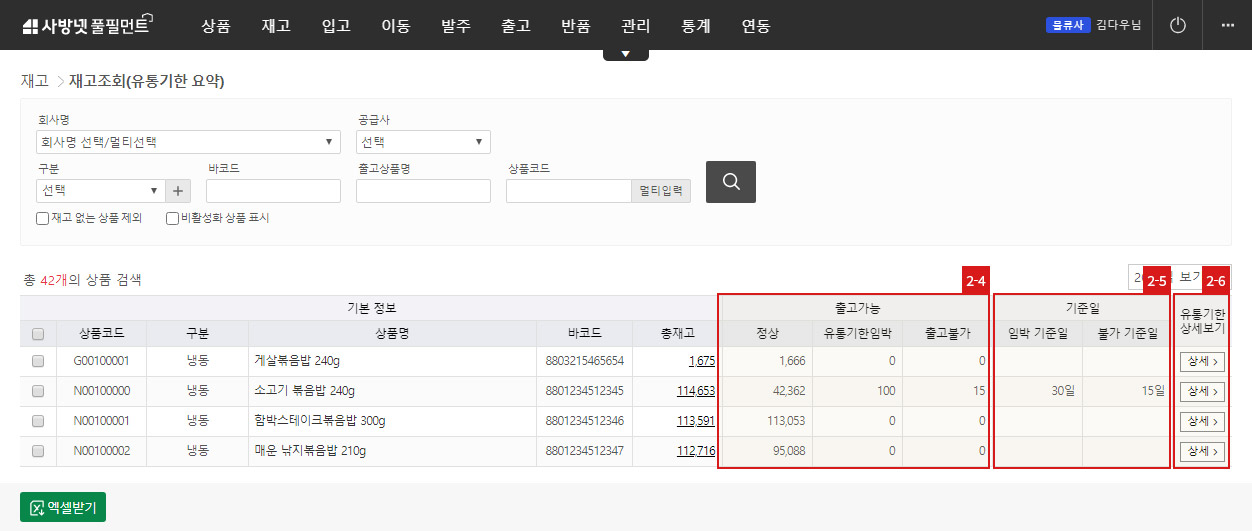This screenshot has width=1252, height=531.
Task: Check the row checkbox for N00100000
Action: (38, 391)
